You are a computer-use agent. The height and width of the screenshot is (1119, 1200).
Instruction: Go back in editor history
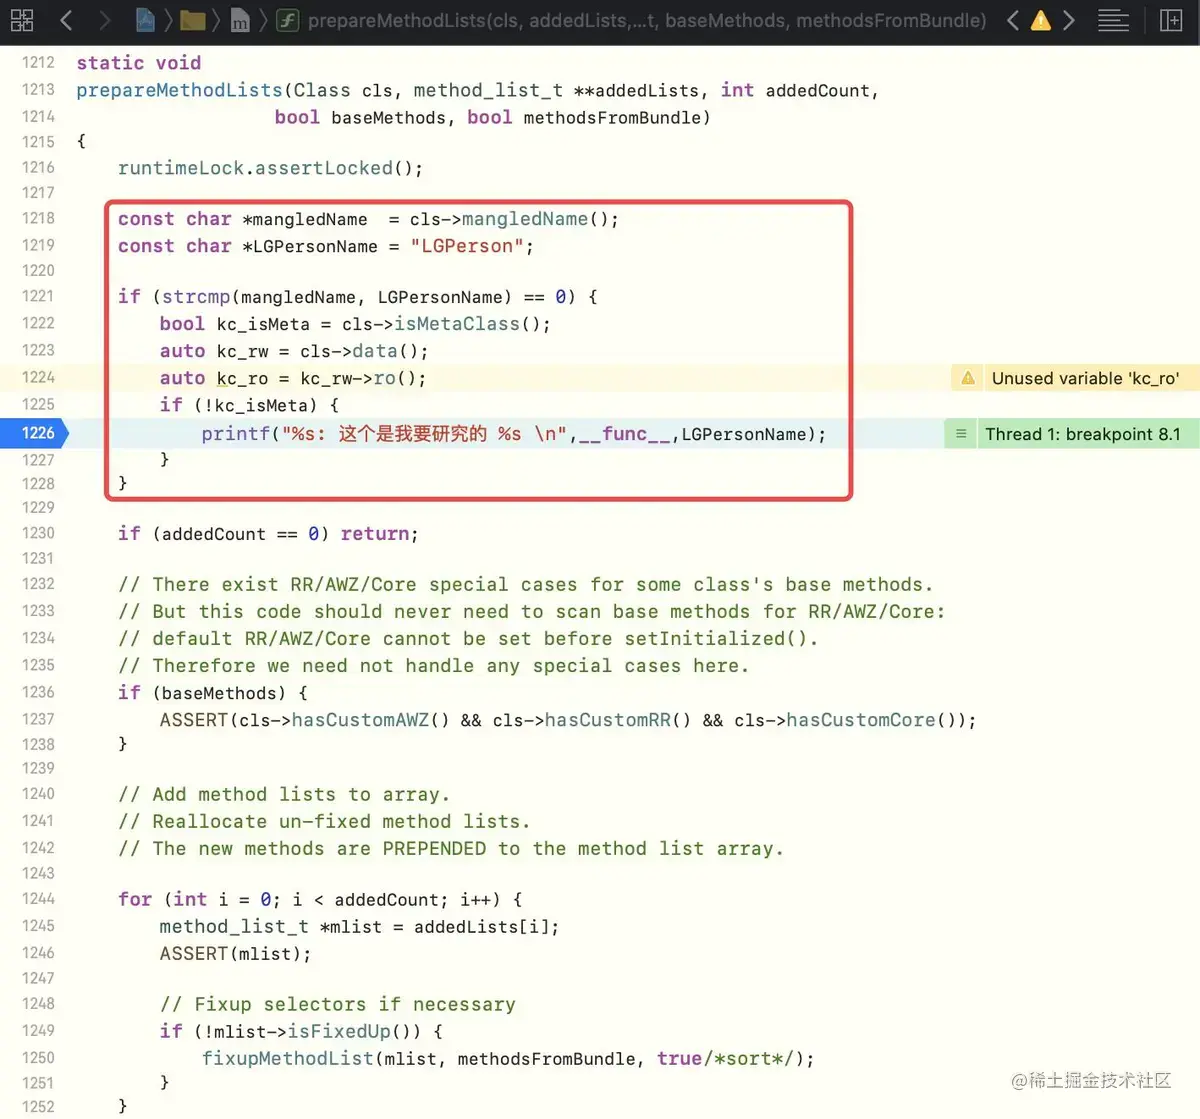66,20
